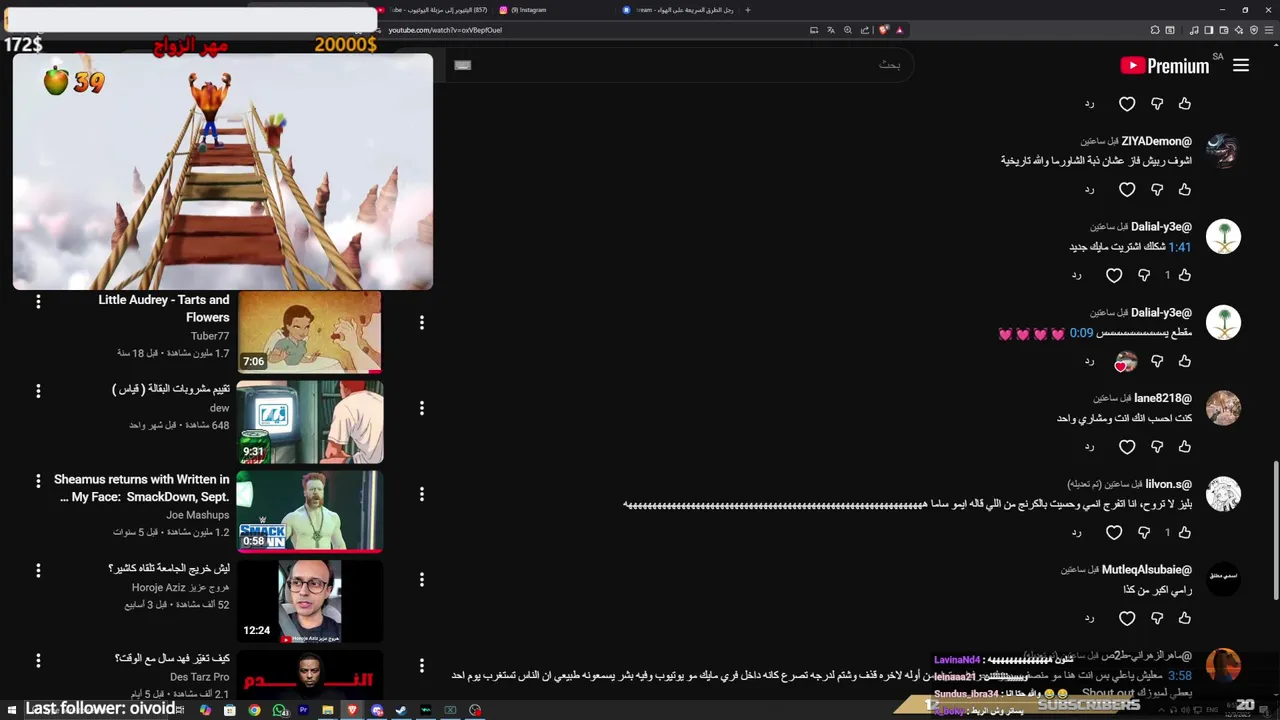
Task: Like the lane8218 comment
Action: 1184,447
